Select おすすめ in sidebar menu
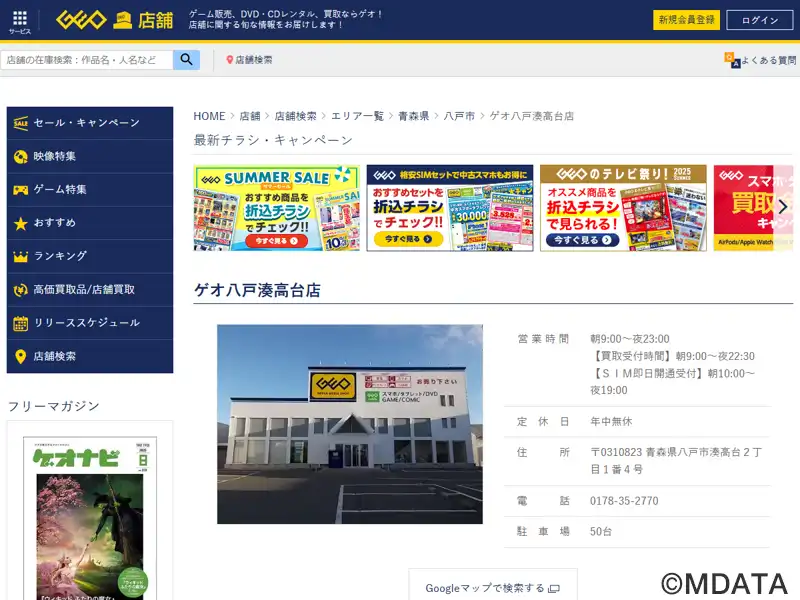This screenshot has width=800, height=600. click(x=90, y=223)
